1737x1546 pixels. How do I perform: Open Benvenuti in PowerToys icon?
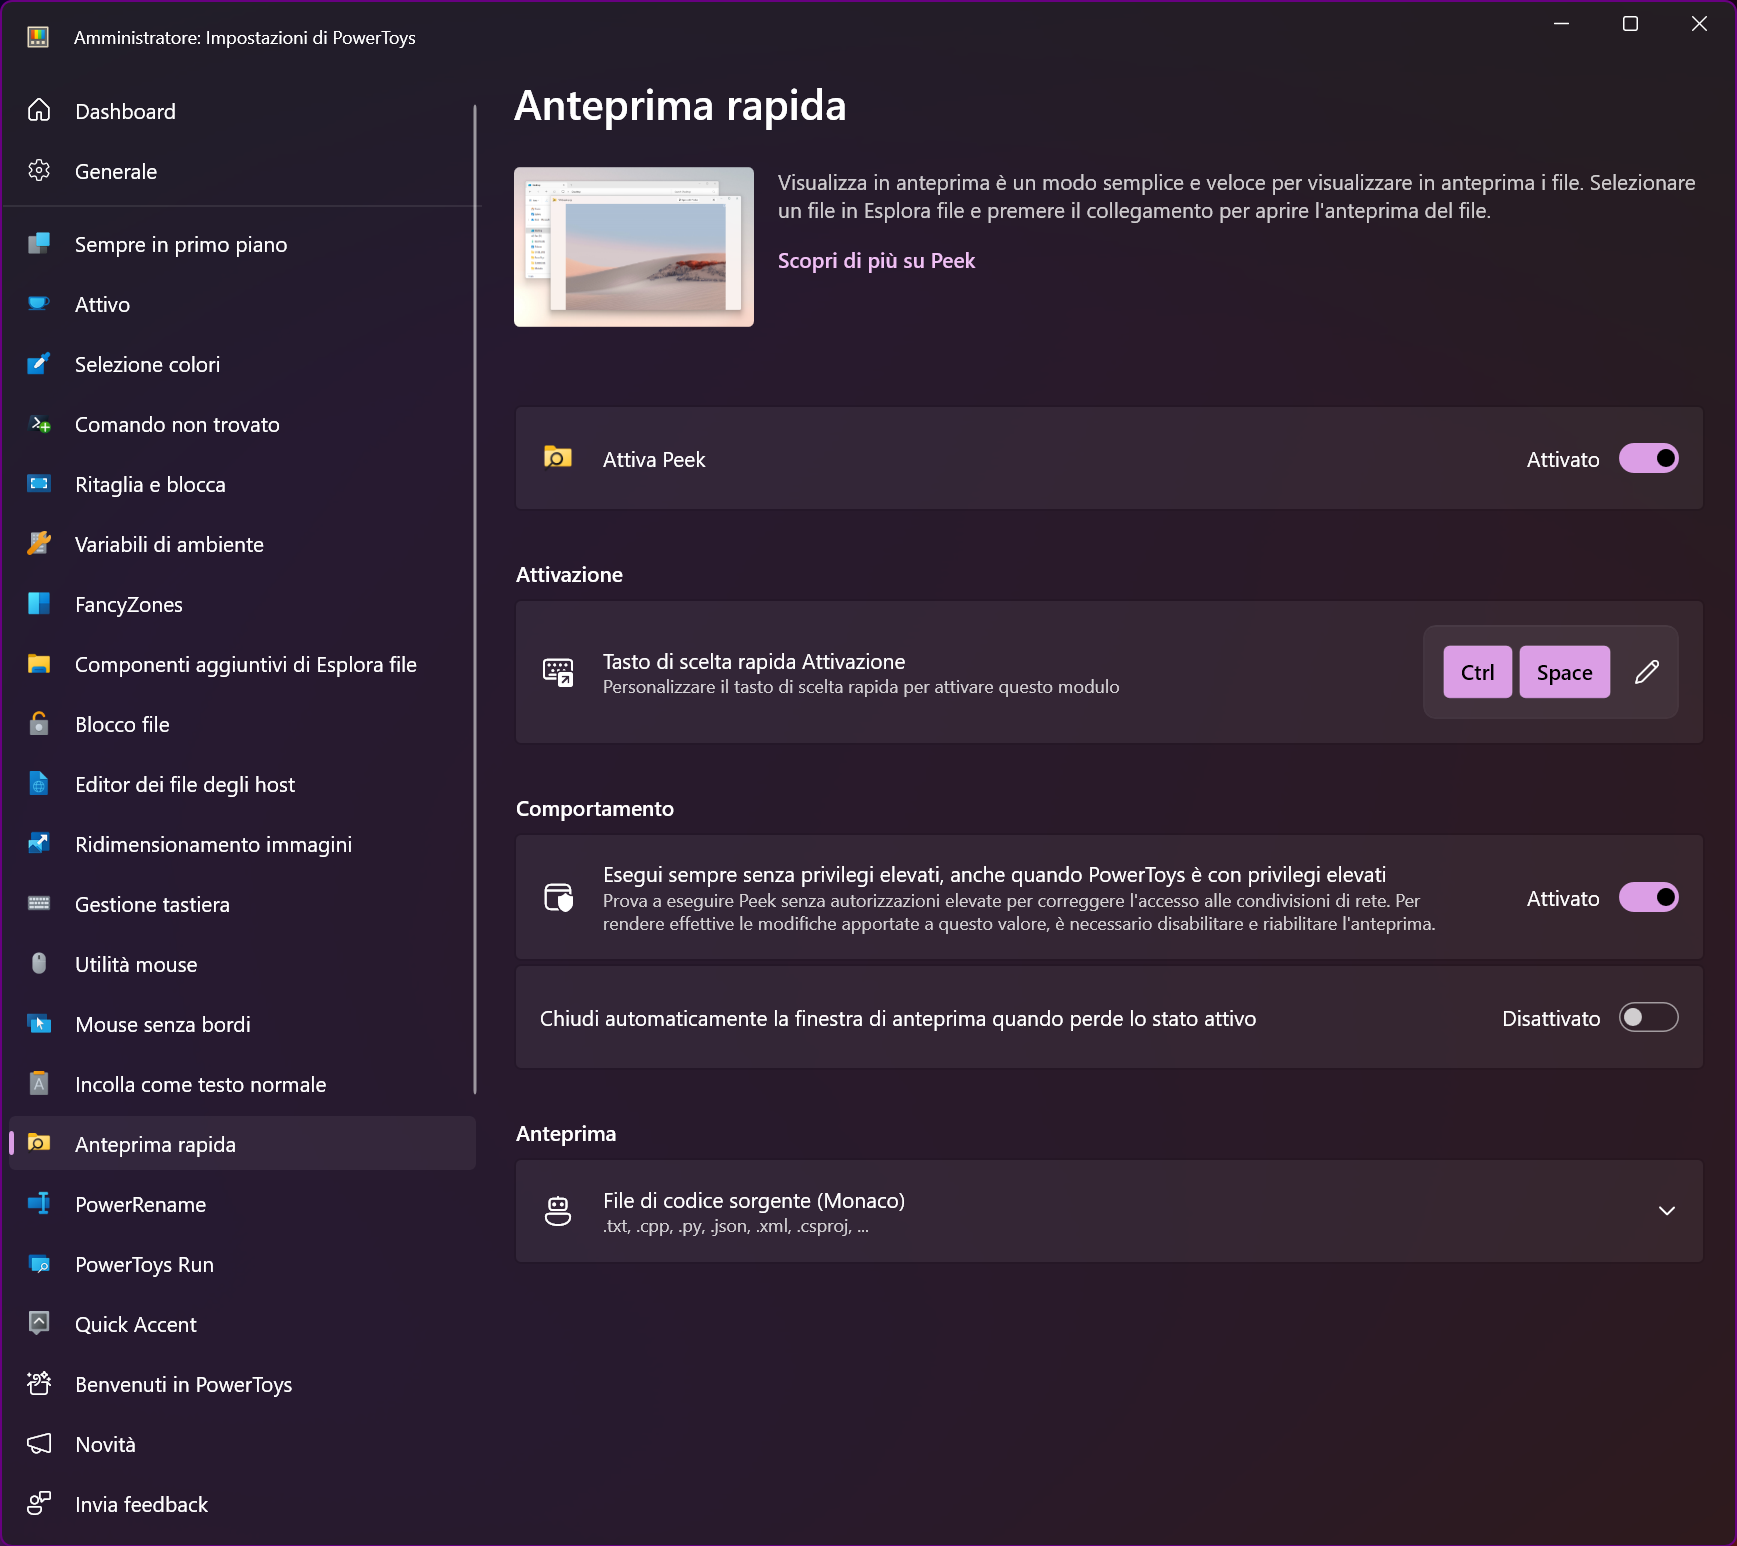coord(39,1384)
